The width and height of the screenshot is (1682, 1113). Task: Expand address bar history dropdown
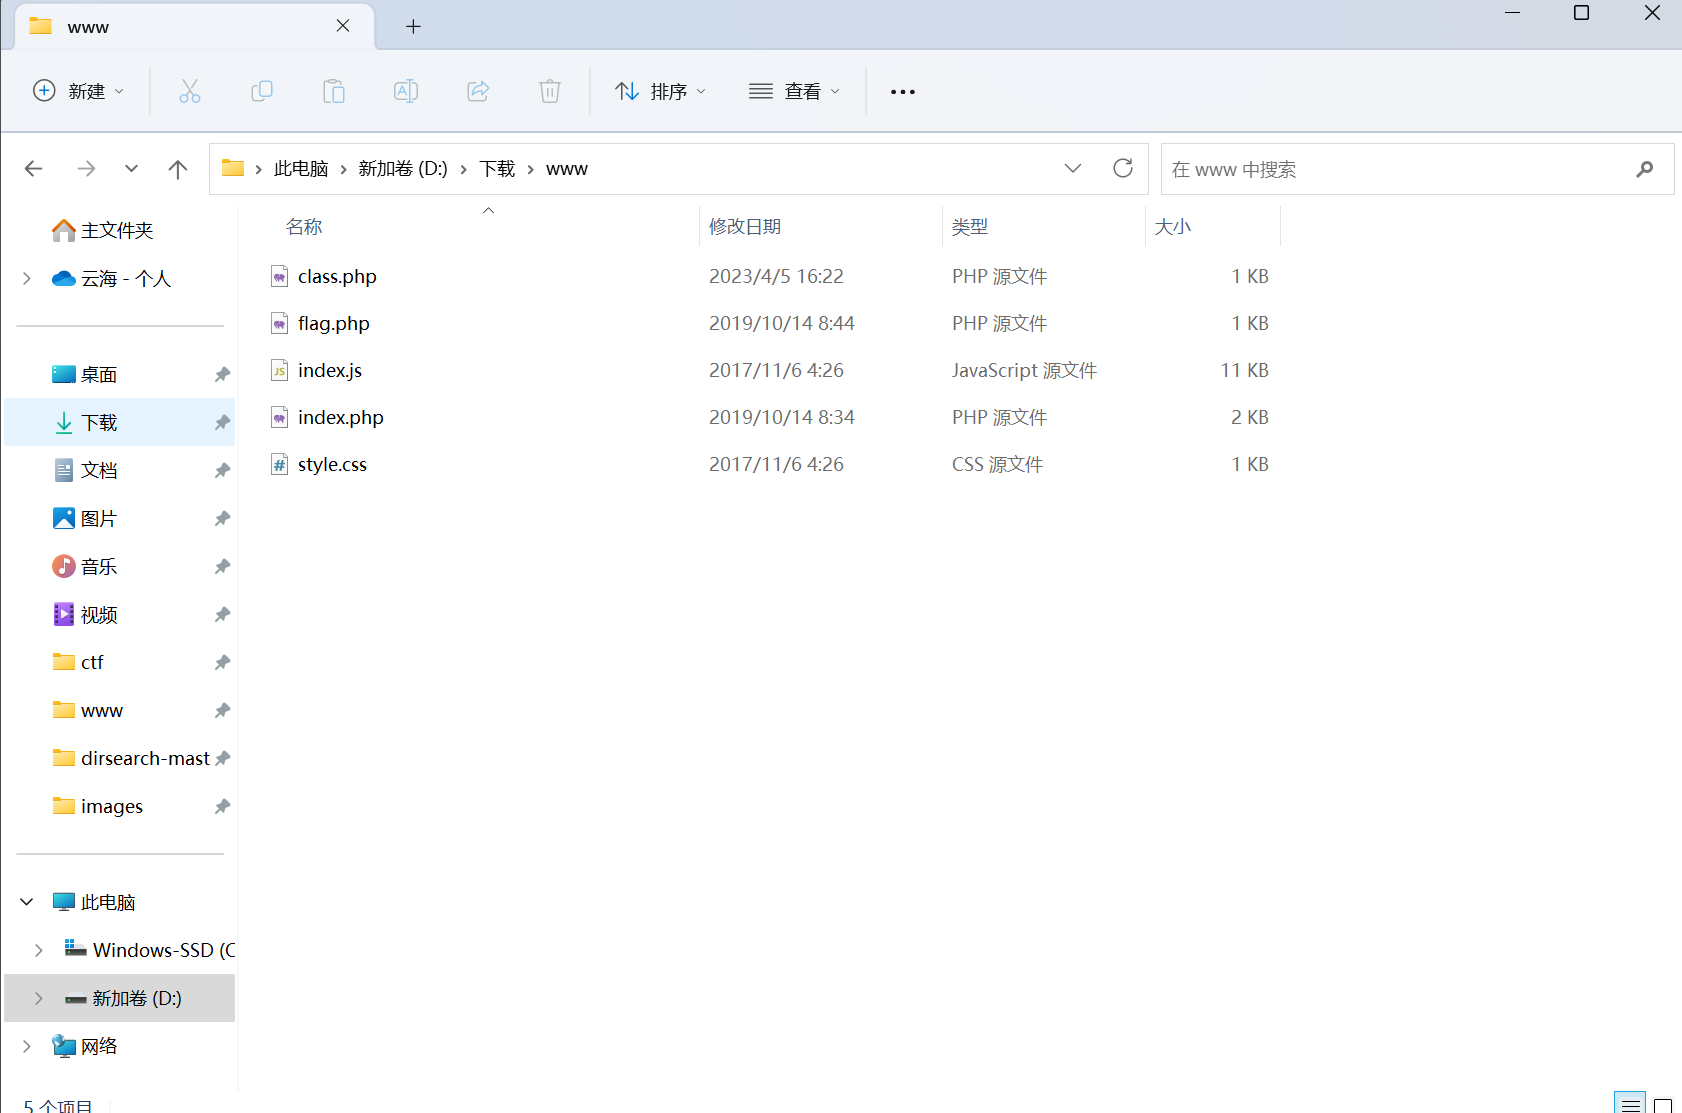coord(1073,168)
